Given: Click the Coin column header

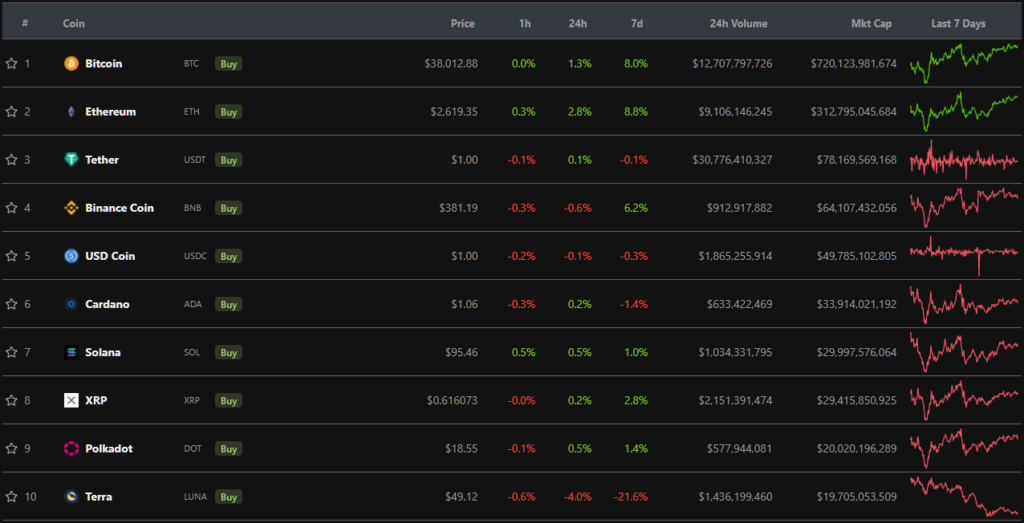Looking at the screenshot, I should (73, 23).
